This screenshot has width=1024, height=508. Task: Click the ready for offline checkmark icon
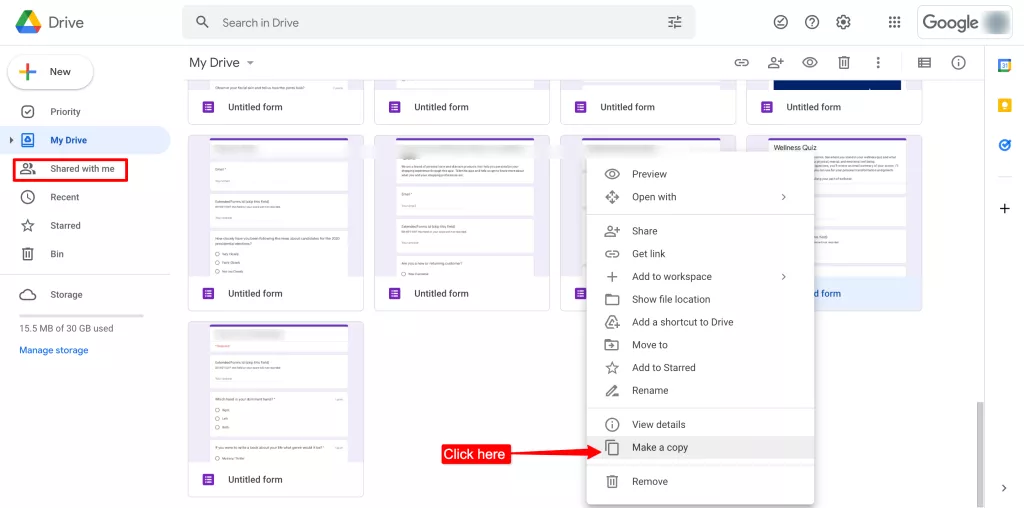(780, 22)
